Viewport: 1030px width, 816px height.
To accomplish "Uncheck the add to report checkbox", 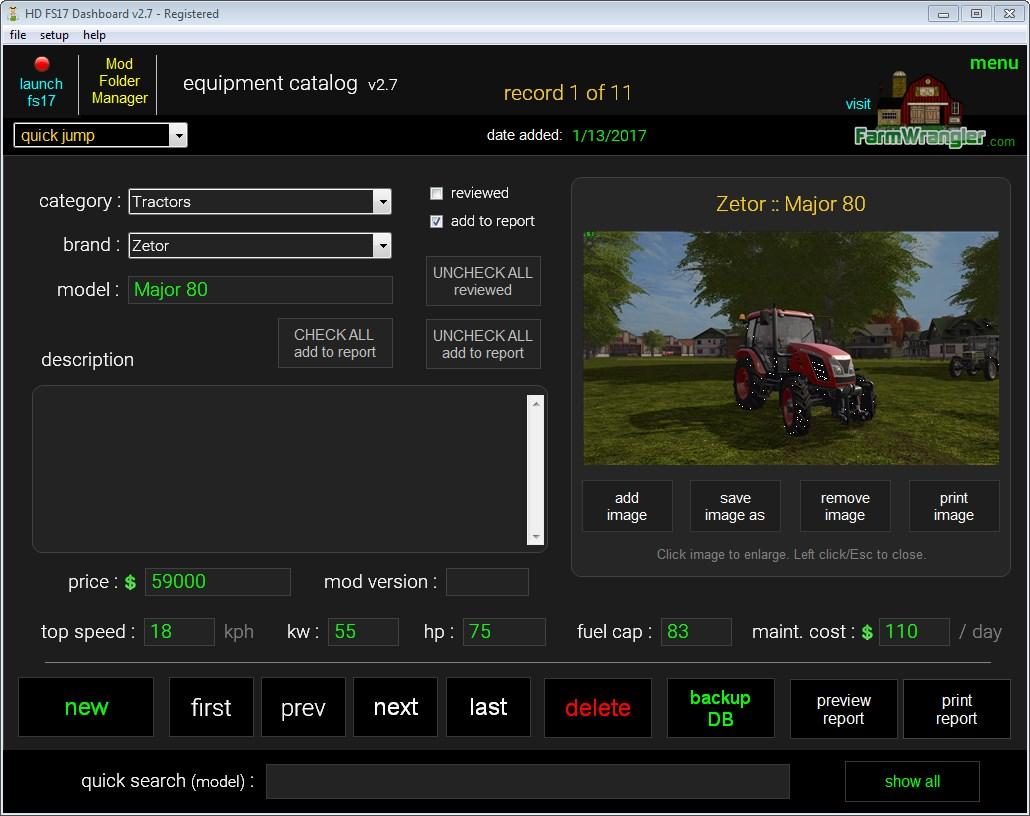I will [x=436, y=222].
